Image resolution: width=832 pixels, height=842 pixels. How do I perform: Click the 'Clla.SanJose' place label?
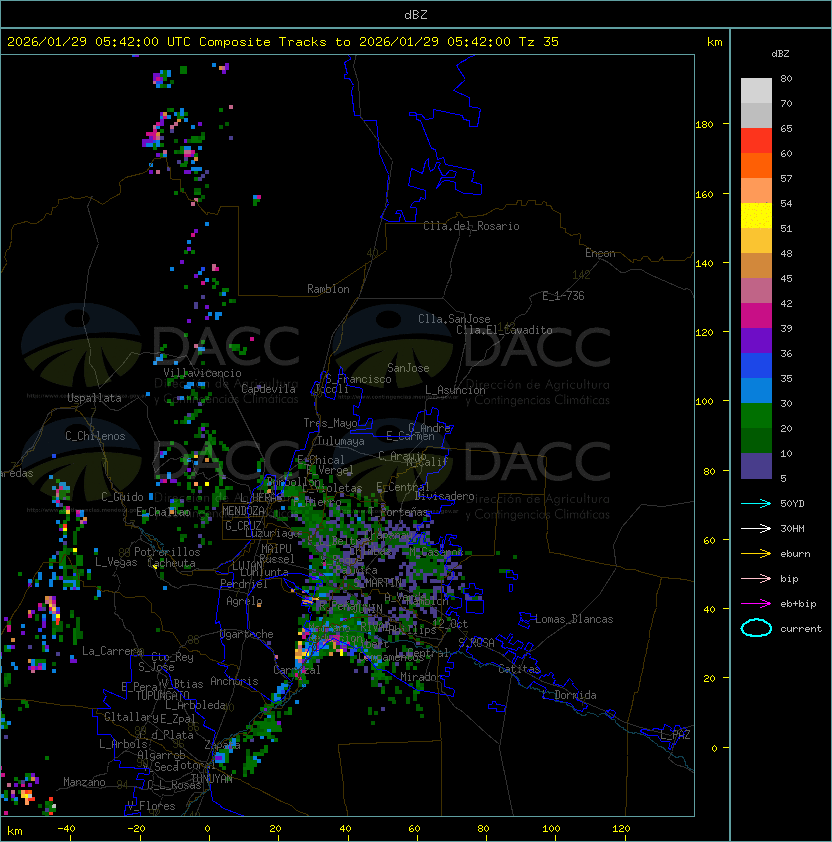454,319
